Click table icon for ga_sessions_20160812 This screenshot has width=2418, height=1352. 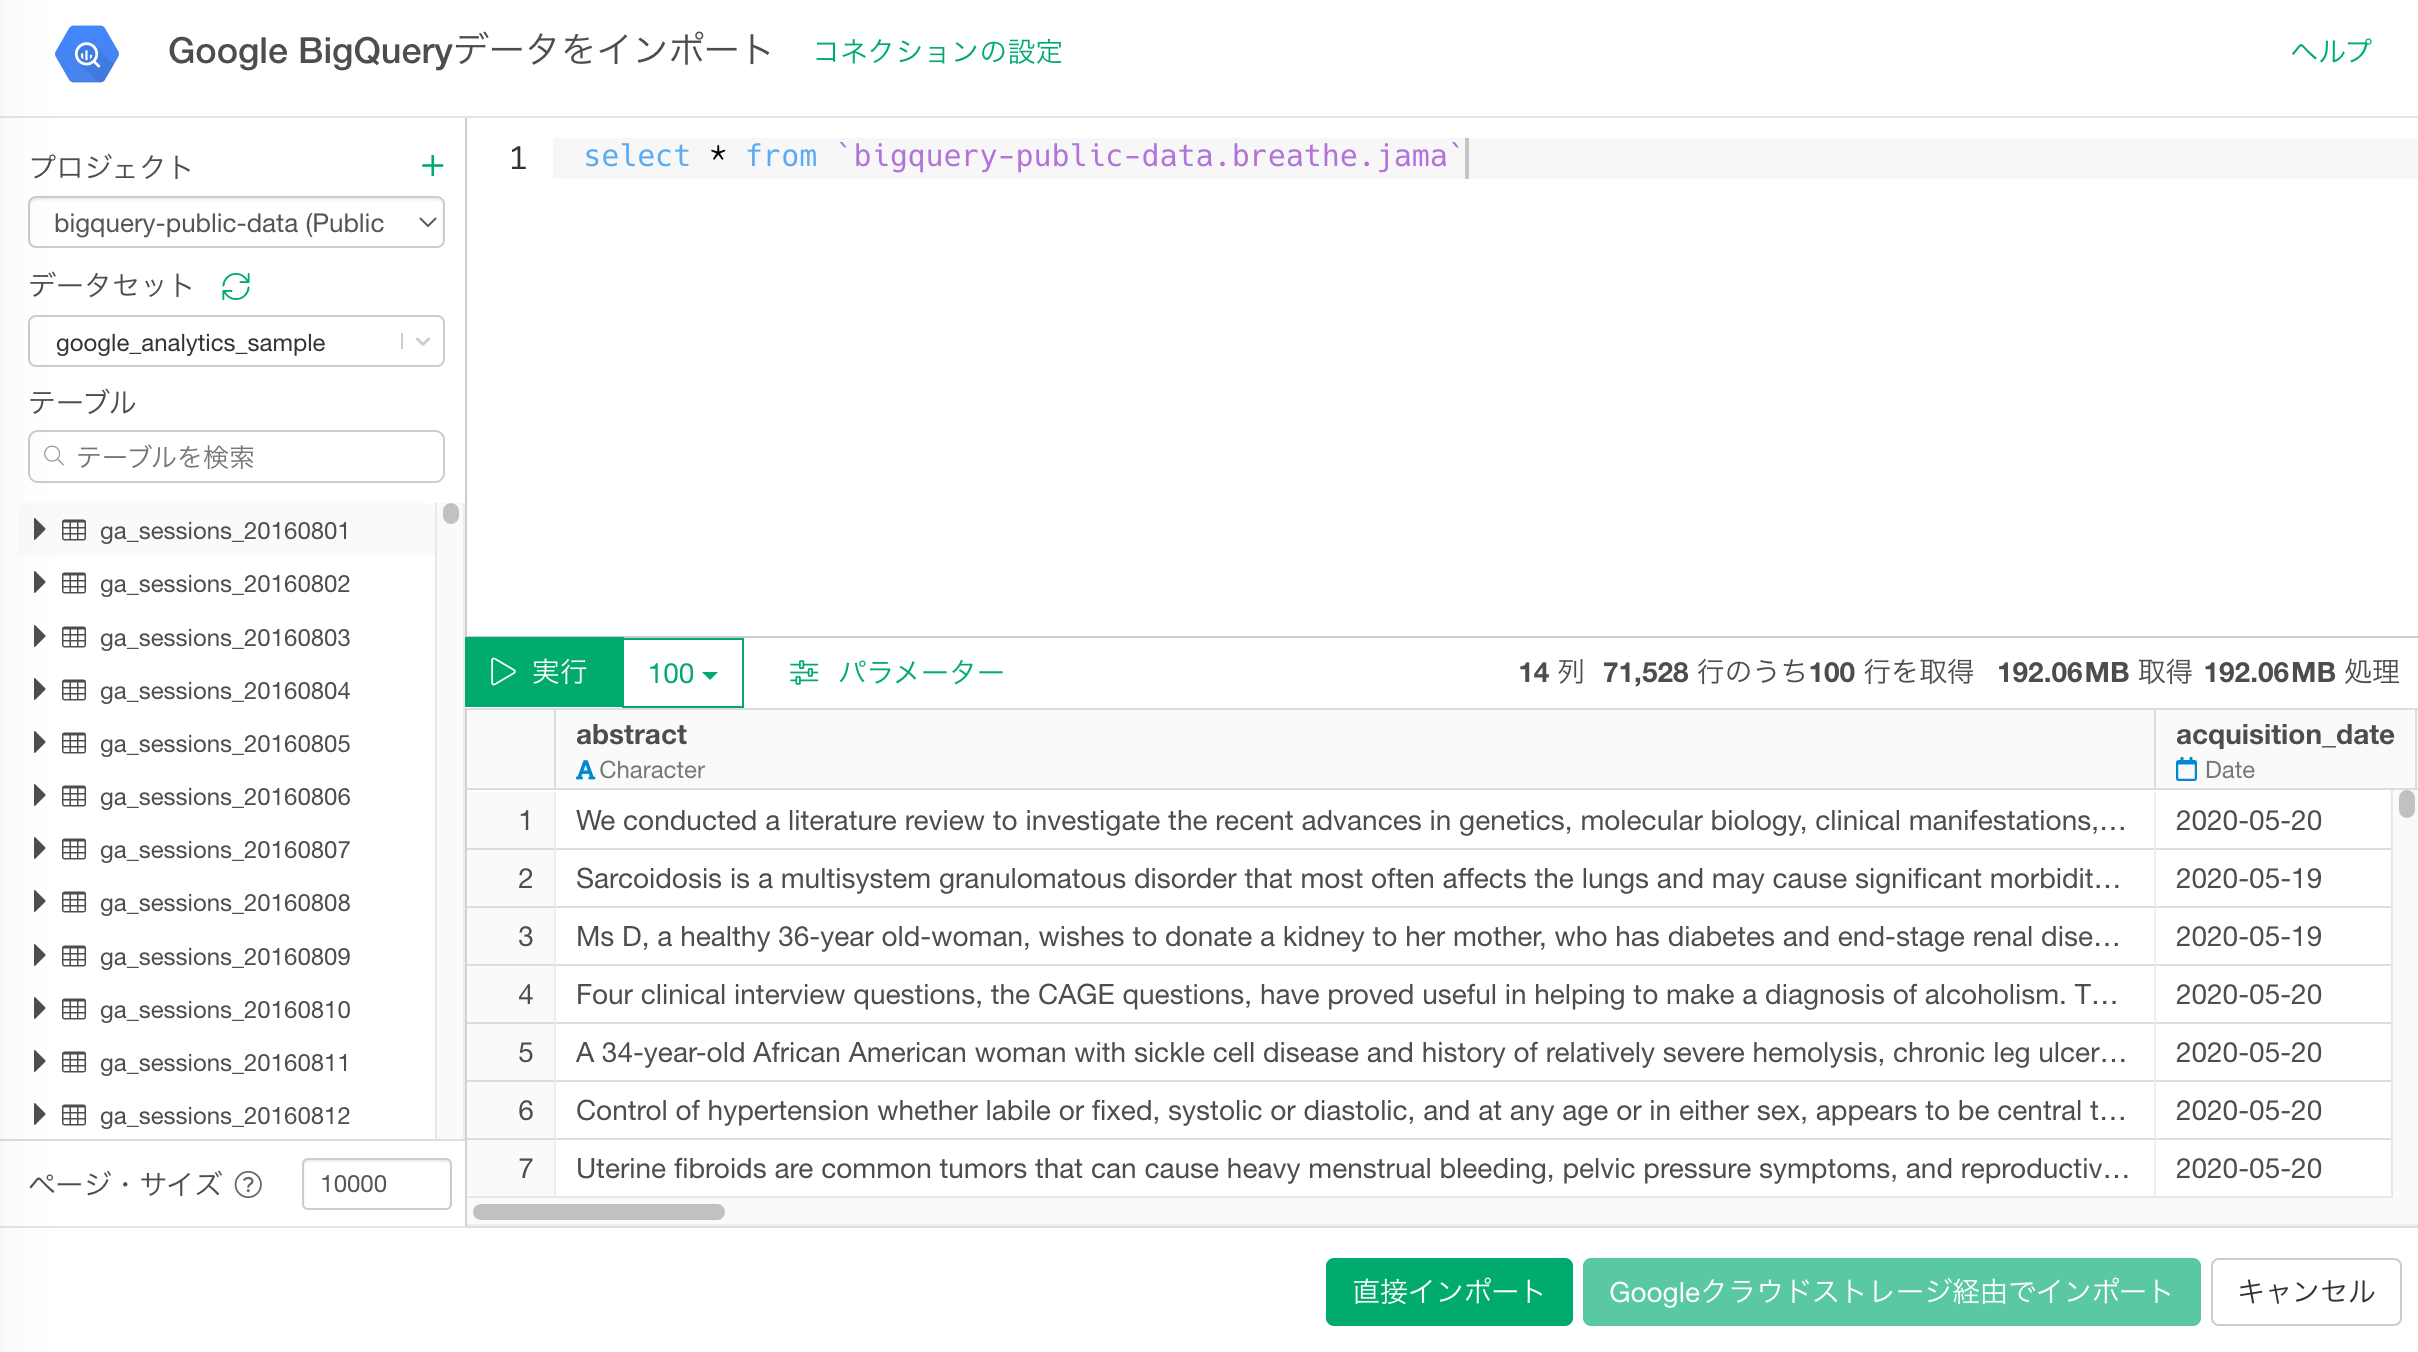pos(74,1115)
